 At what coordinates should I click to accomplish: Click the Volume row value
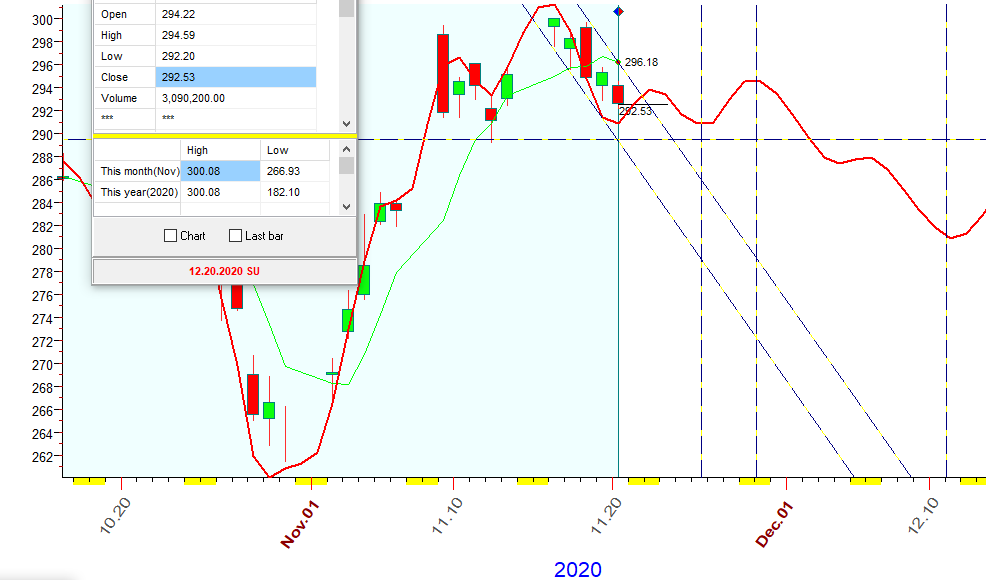tap(235, 98)
